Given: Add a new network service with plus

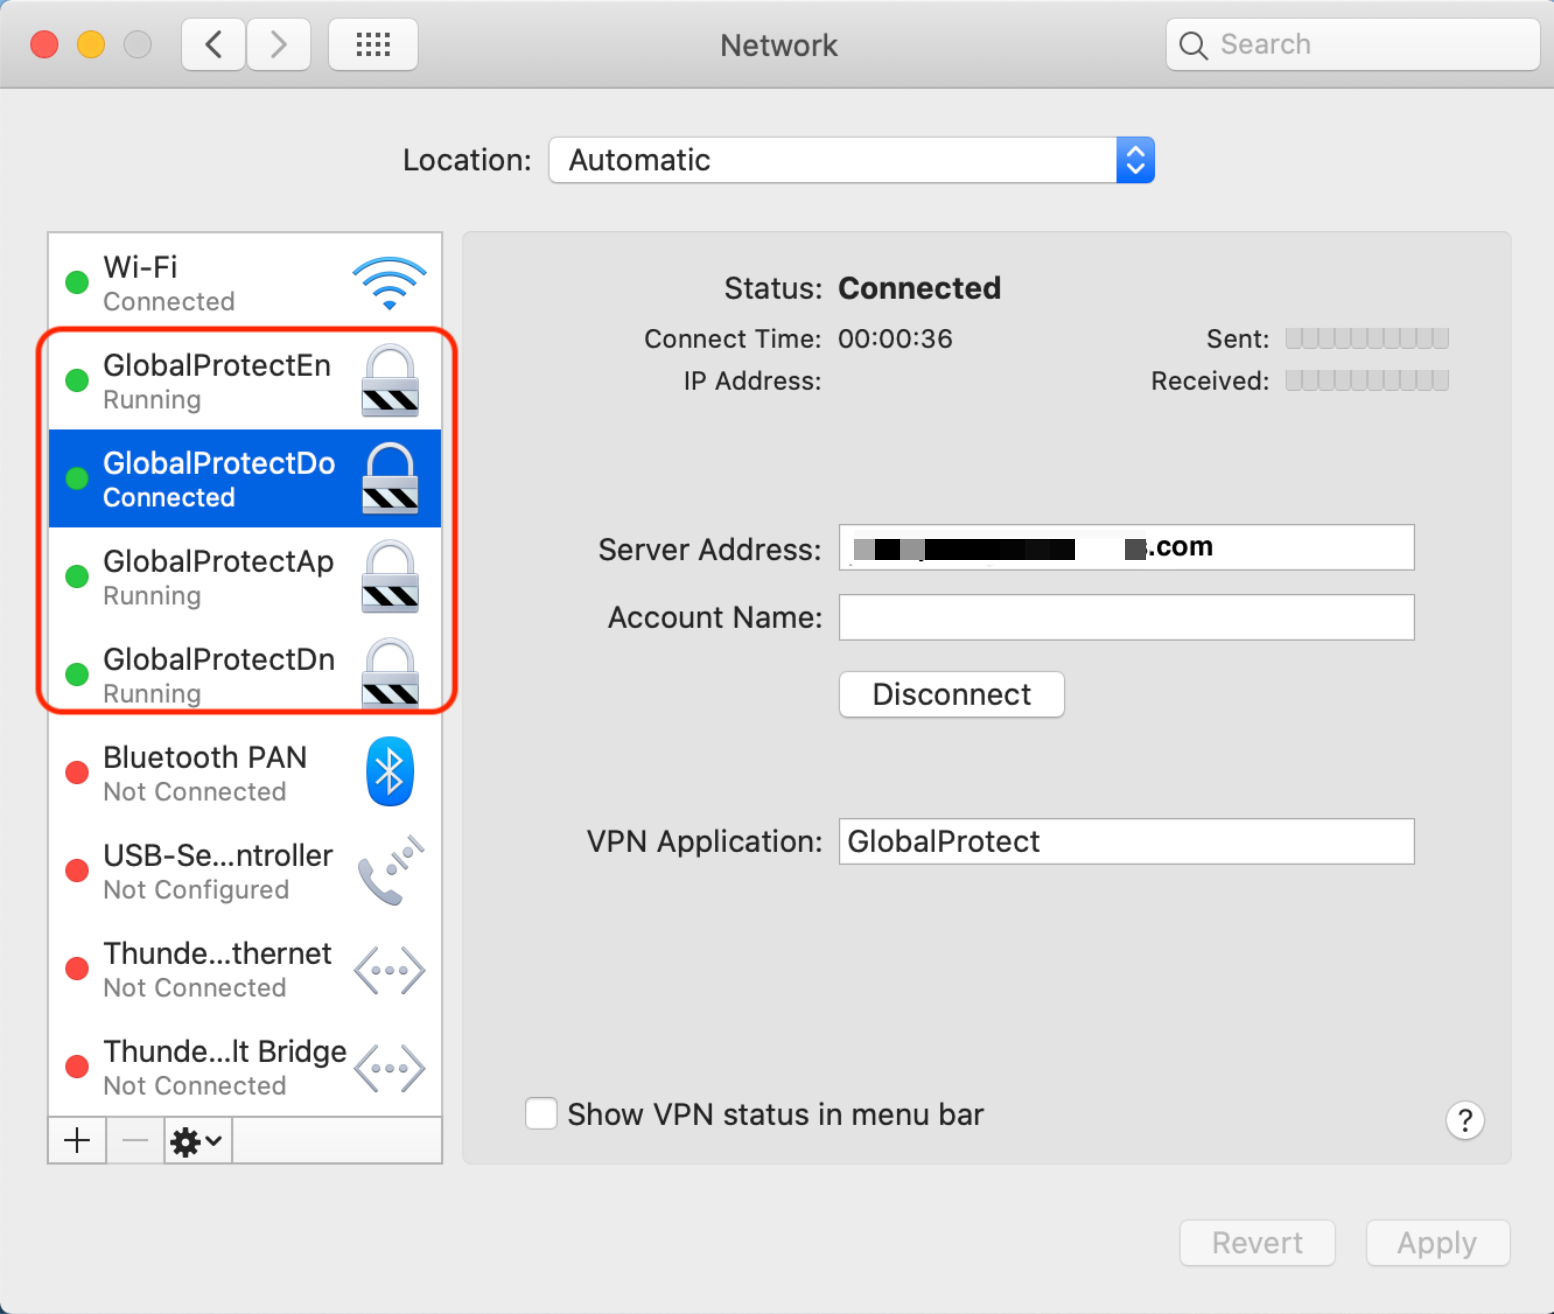Looking at the screenshot, I should pyautogui.click(x=77, y=1140).
